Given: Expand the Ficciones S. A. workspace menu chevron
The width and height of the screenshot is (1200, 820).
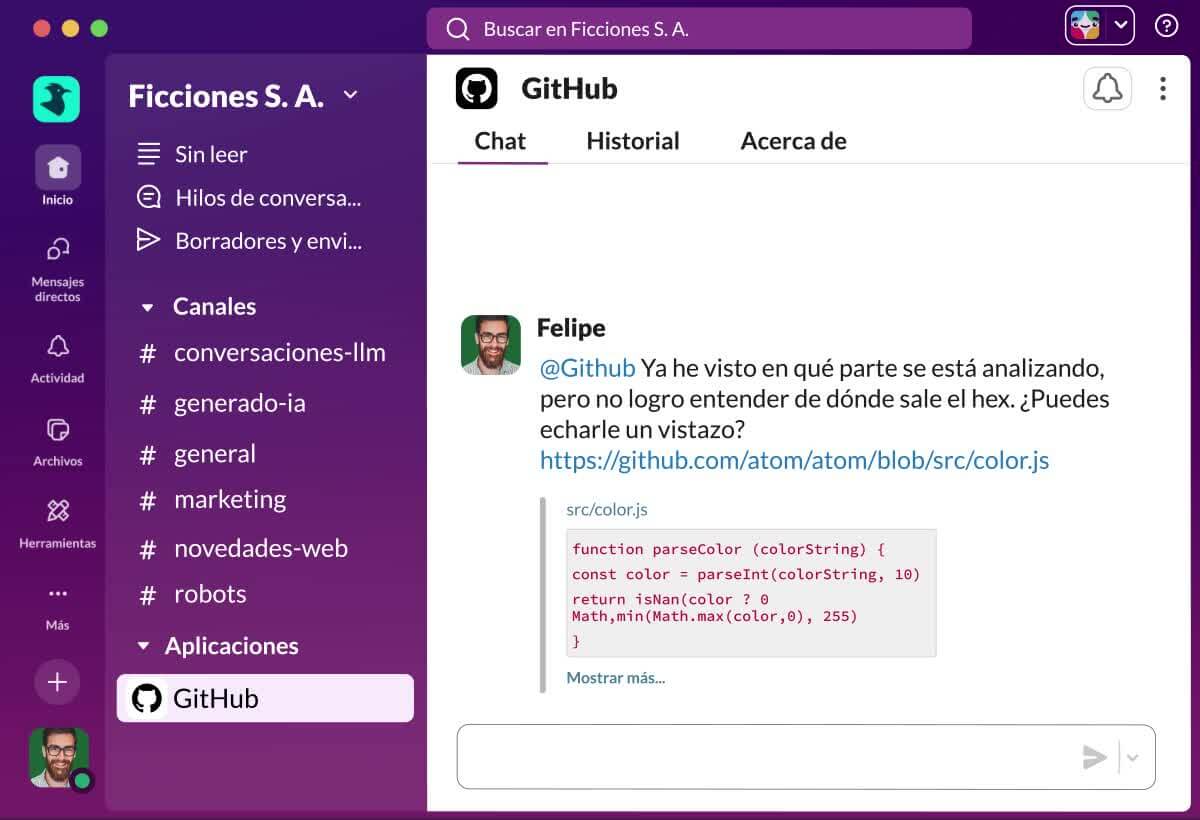Looking at the screenshot, I should [x=350, y=95].
